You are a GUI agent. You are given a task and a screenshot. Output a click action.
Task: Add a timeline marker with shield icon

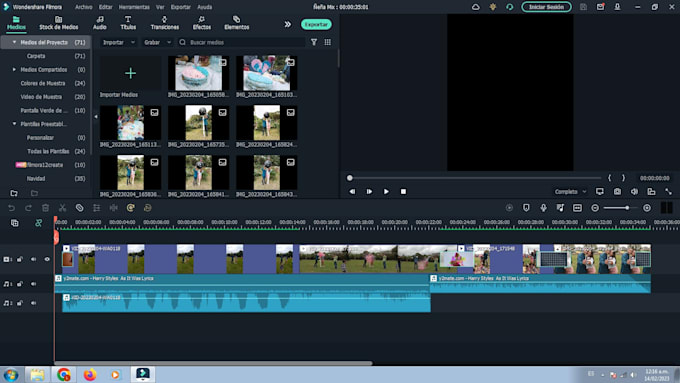[x=526, y=208]
